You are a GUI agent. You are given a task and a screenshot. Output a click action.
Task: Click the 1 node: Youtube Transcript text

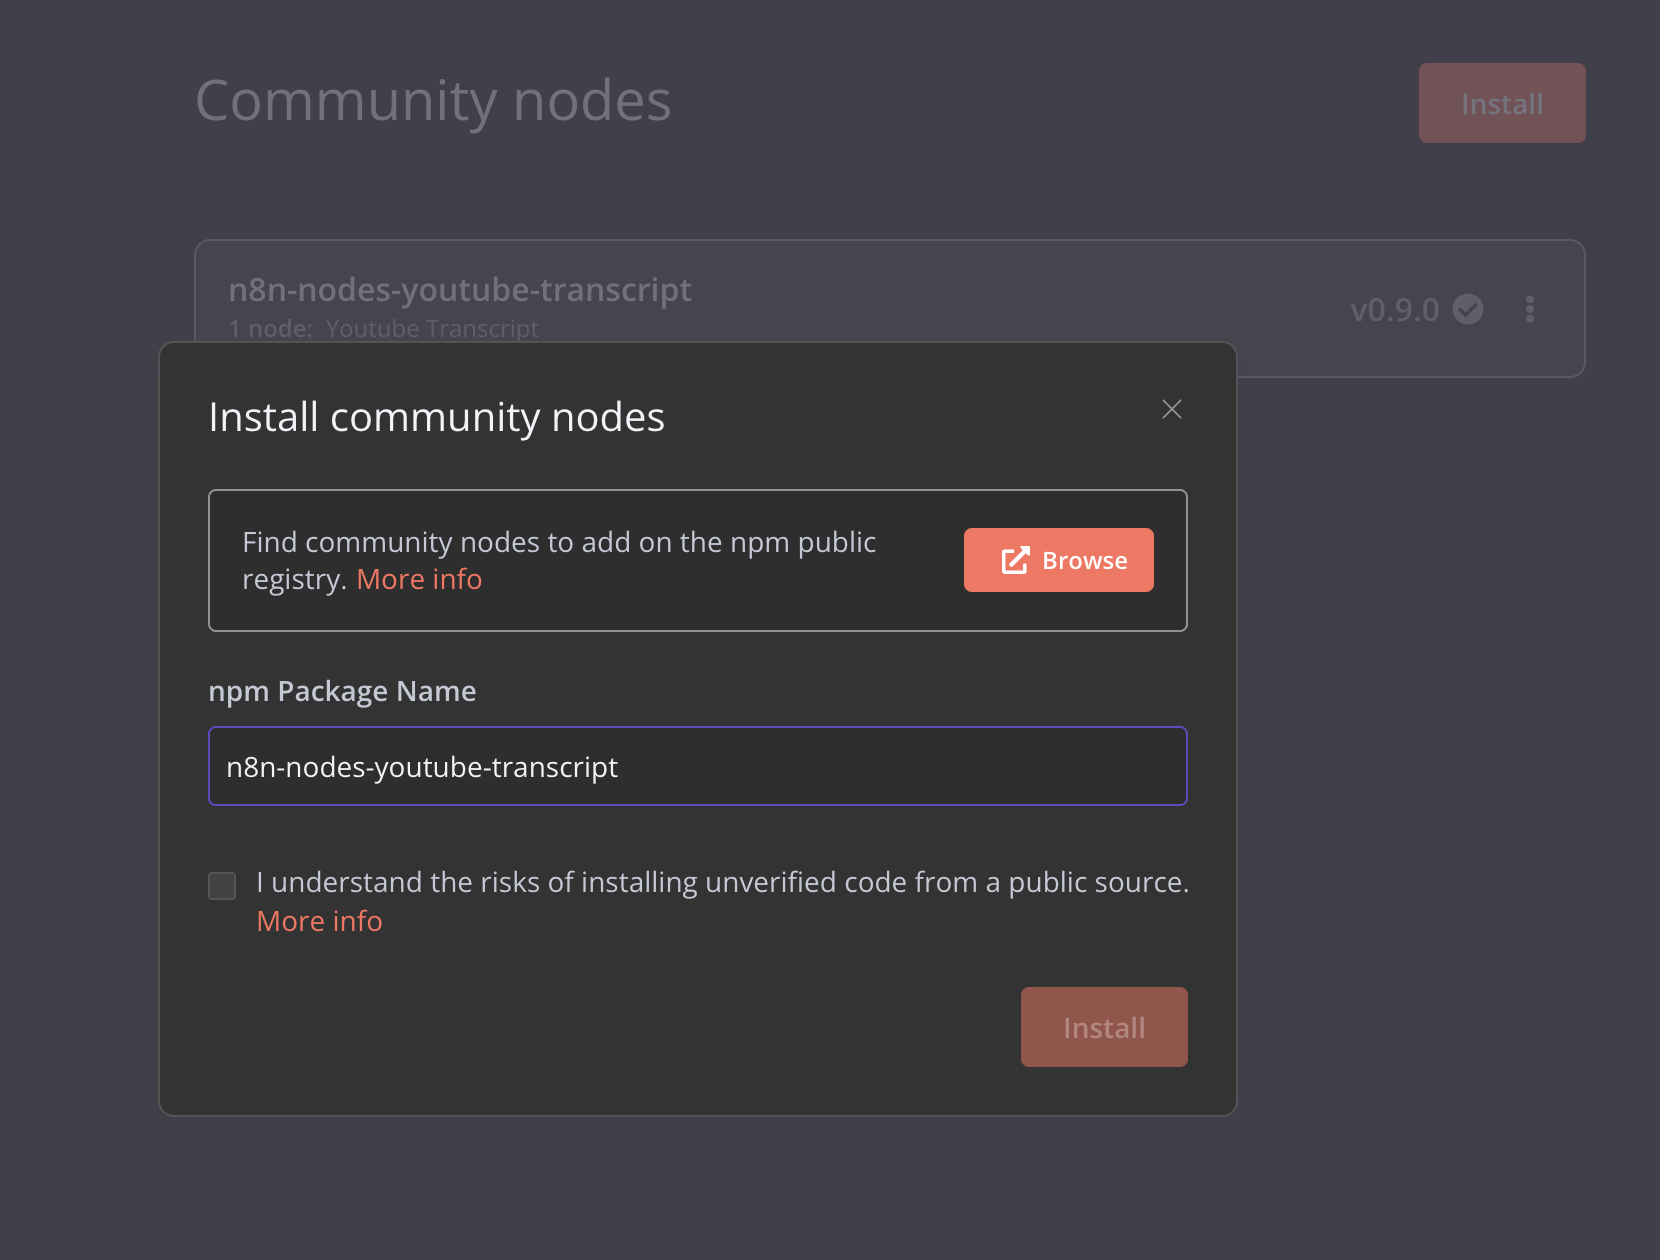click(x=383, y=328)
